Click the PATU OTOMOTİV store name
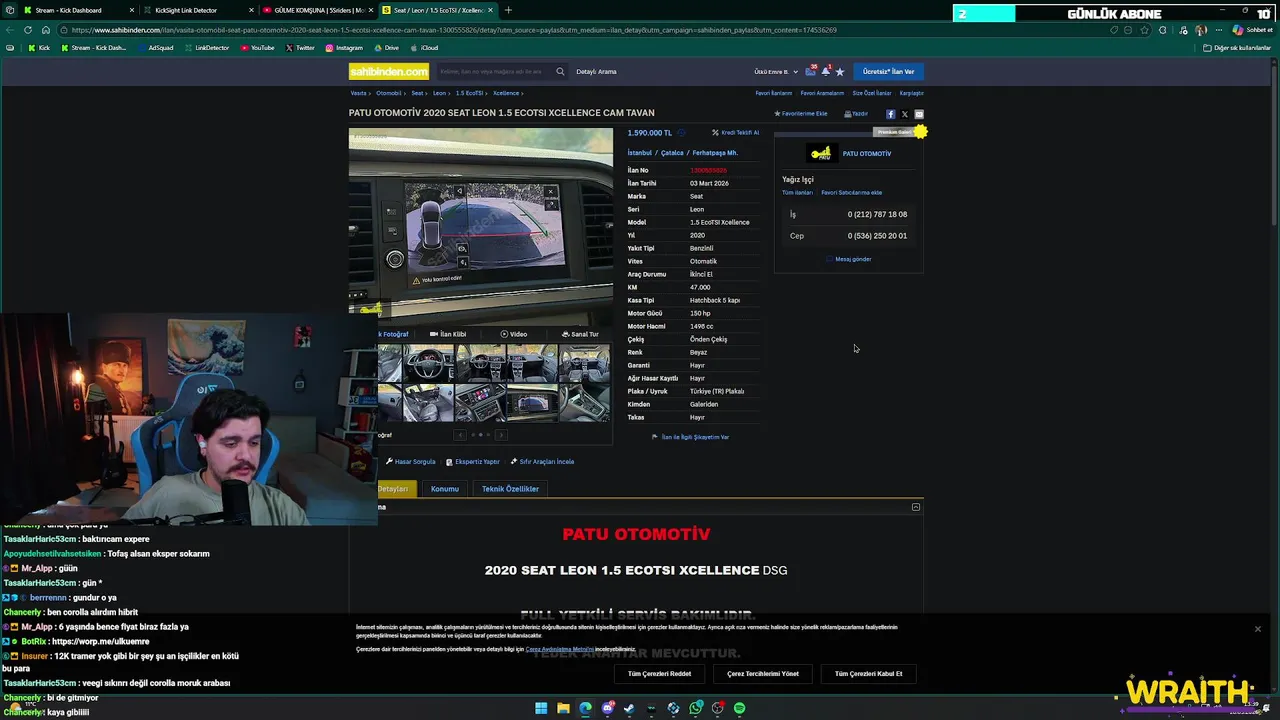Image resolution: width=1280 pixels, height=720 pixels. click(x=867, y=154)
